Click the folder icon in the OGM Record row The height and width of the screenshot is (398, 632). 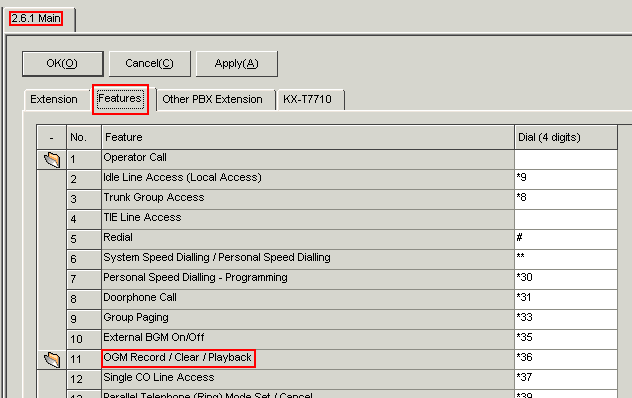click(x=52, y=359)
